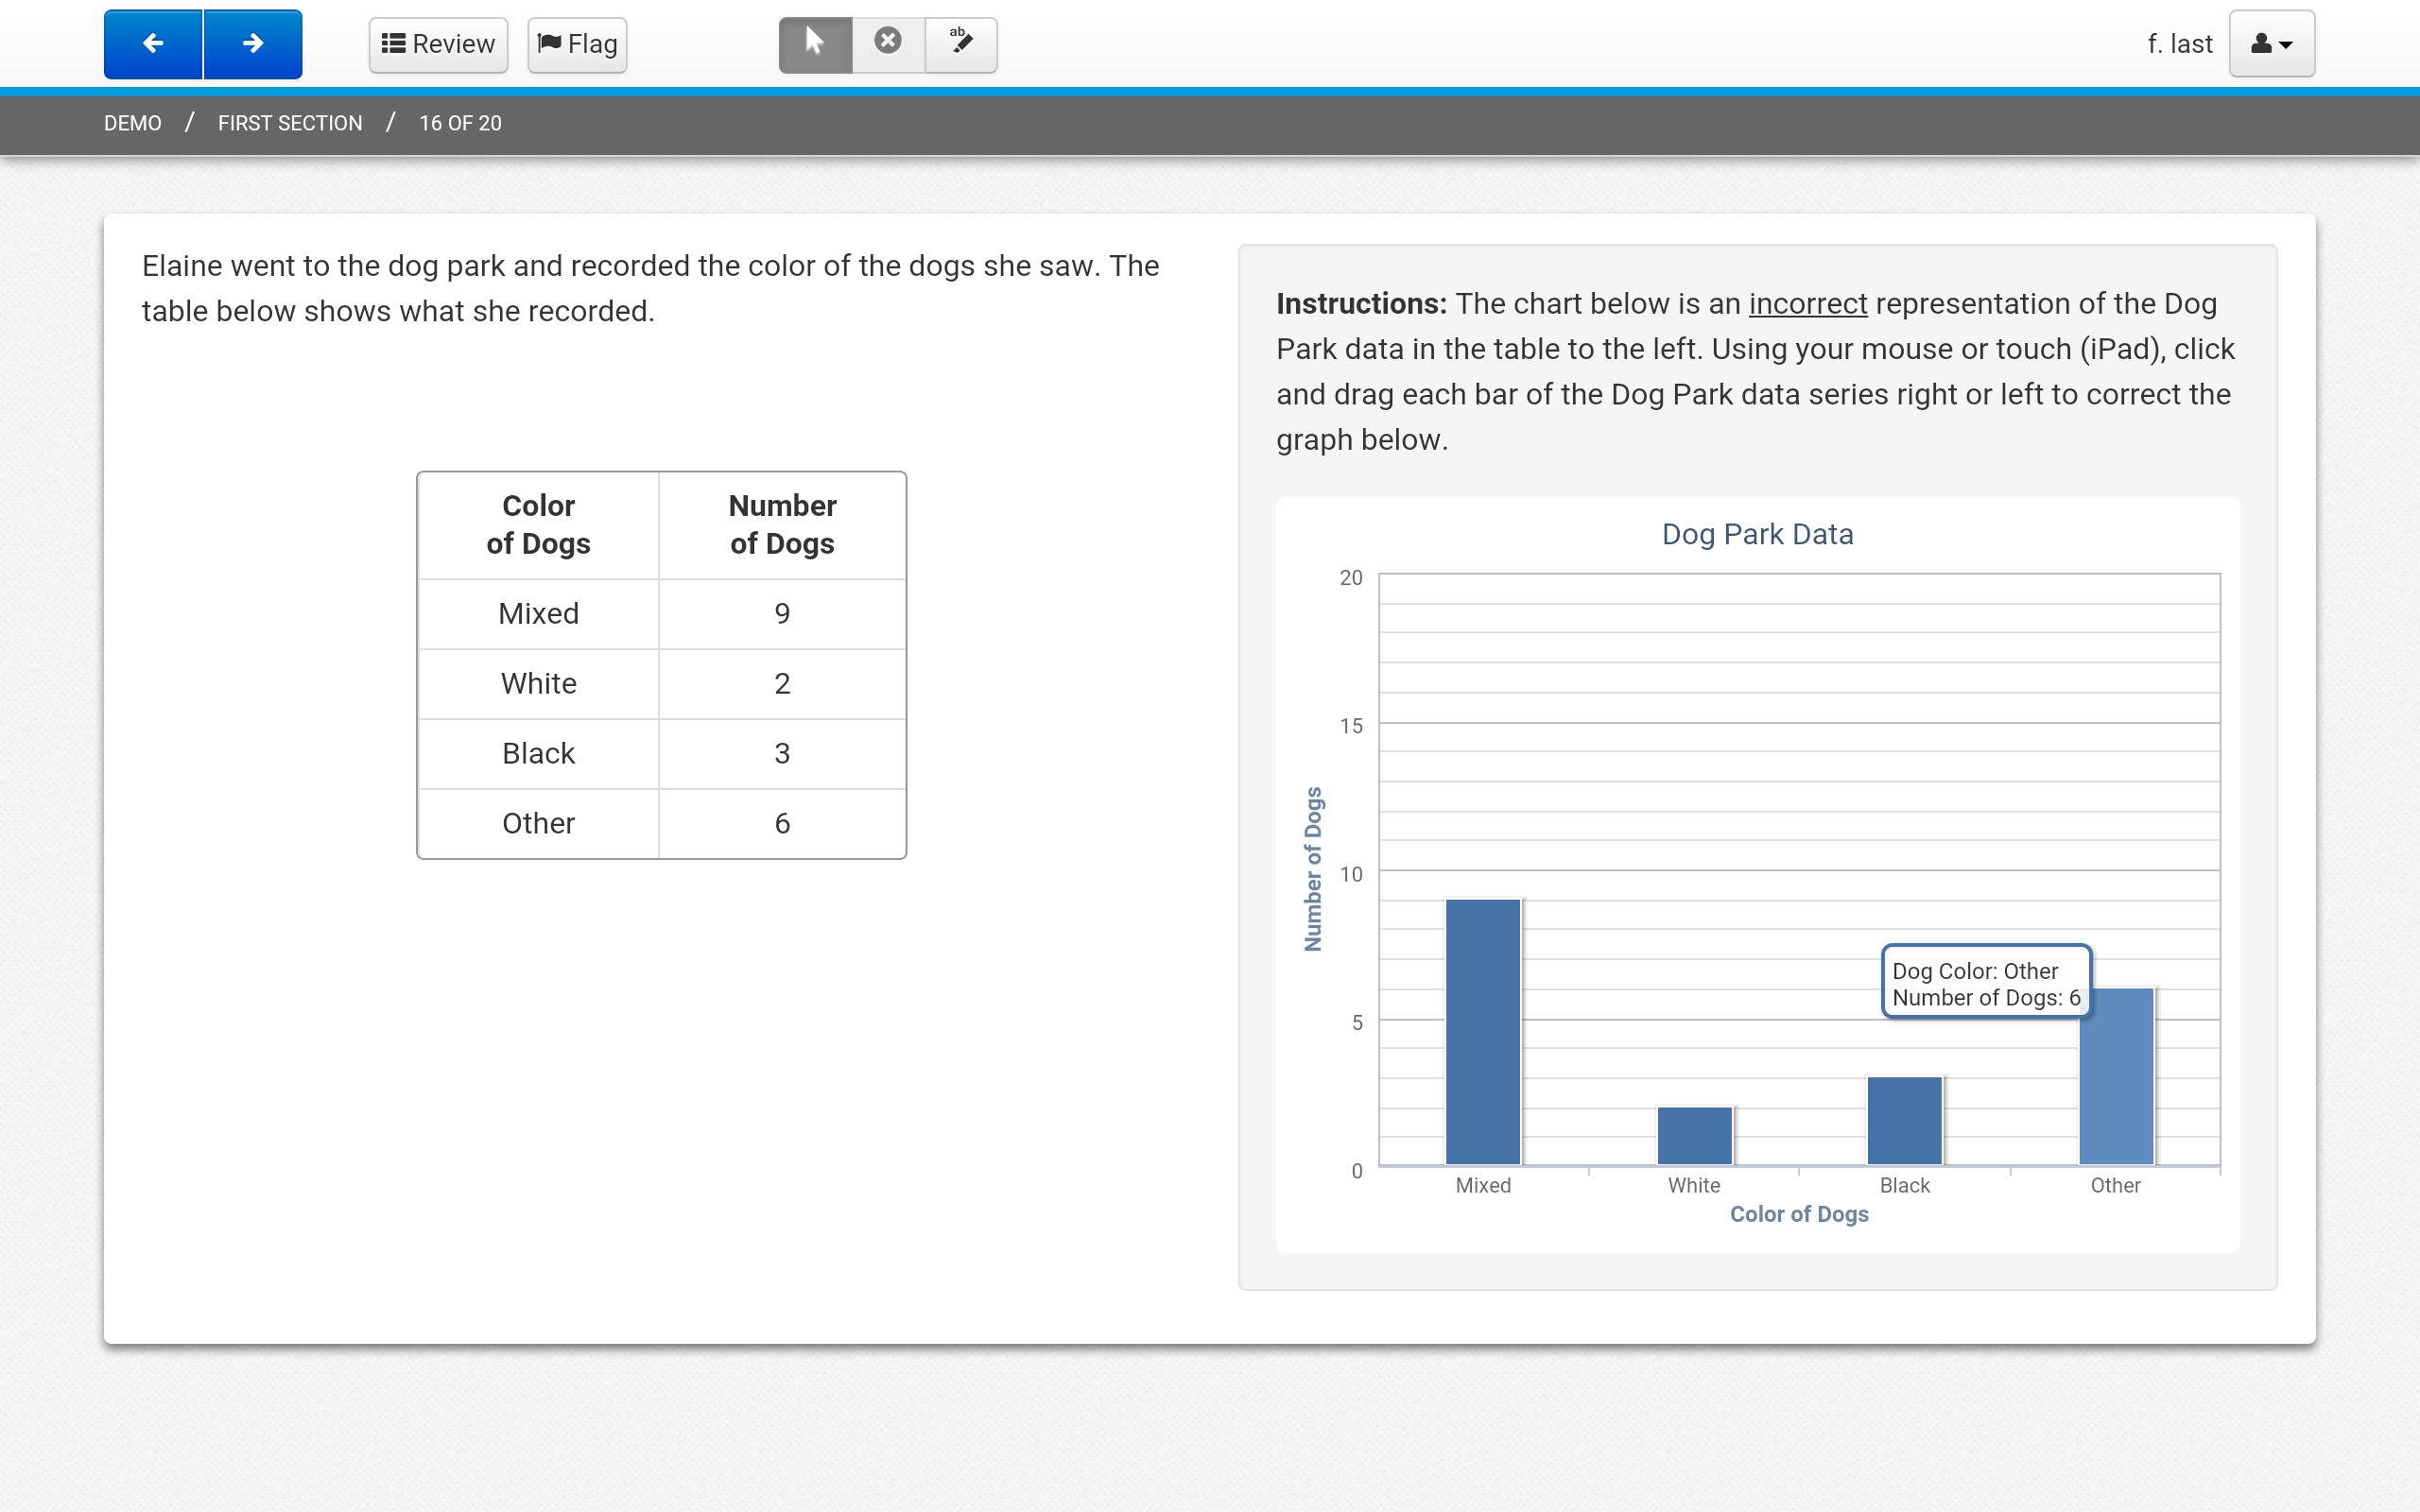
Task: Open the account dropdown next to f. last
Action: [2270, 43]
